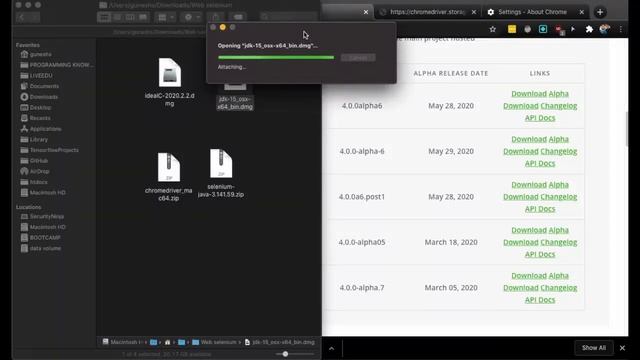Adjust the Finder icon size slider
The image size is (640, 360).
(285, 354)
